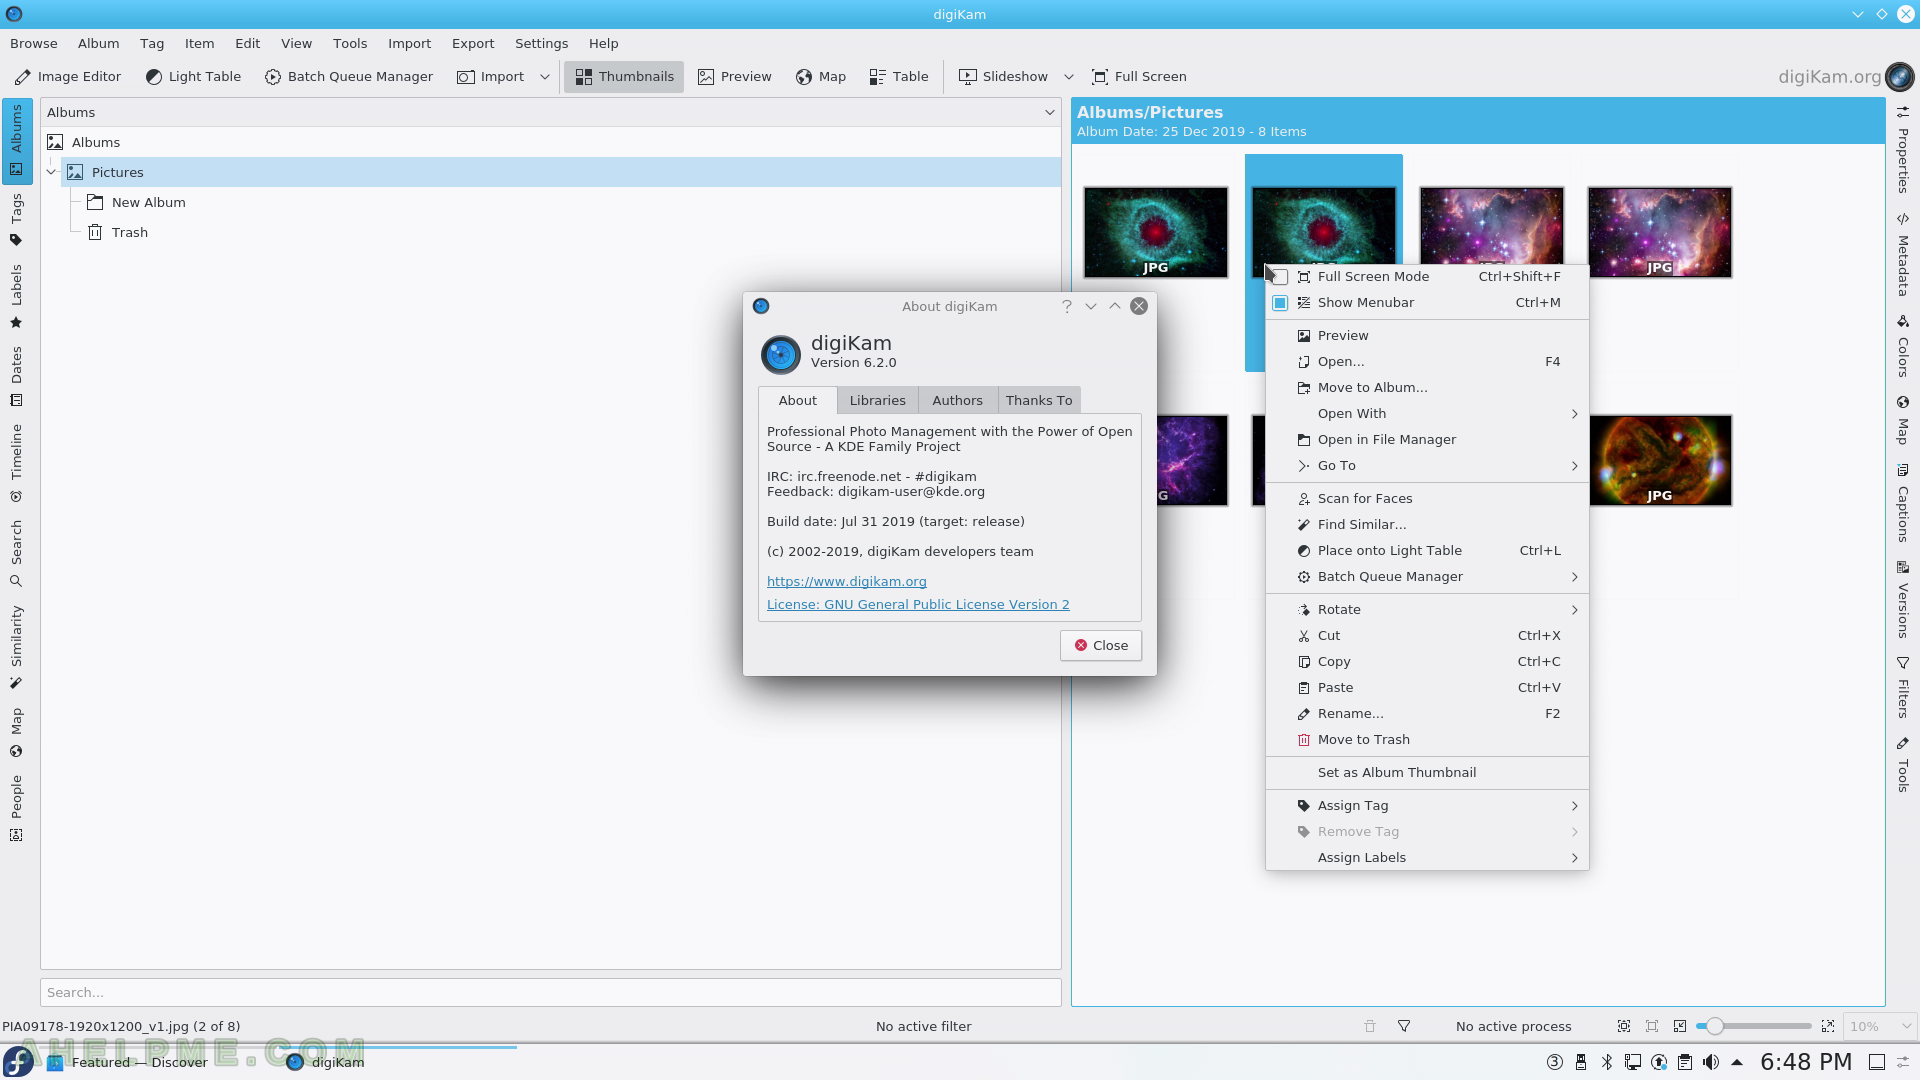Open the Properties right sidebar tab
The height and width of the screenshot is (1080, 1920).
(x=1903, y=150)
